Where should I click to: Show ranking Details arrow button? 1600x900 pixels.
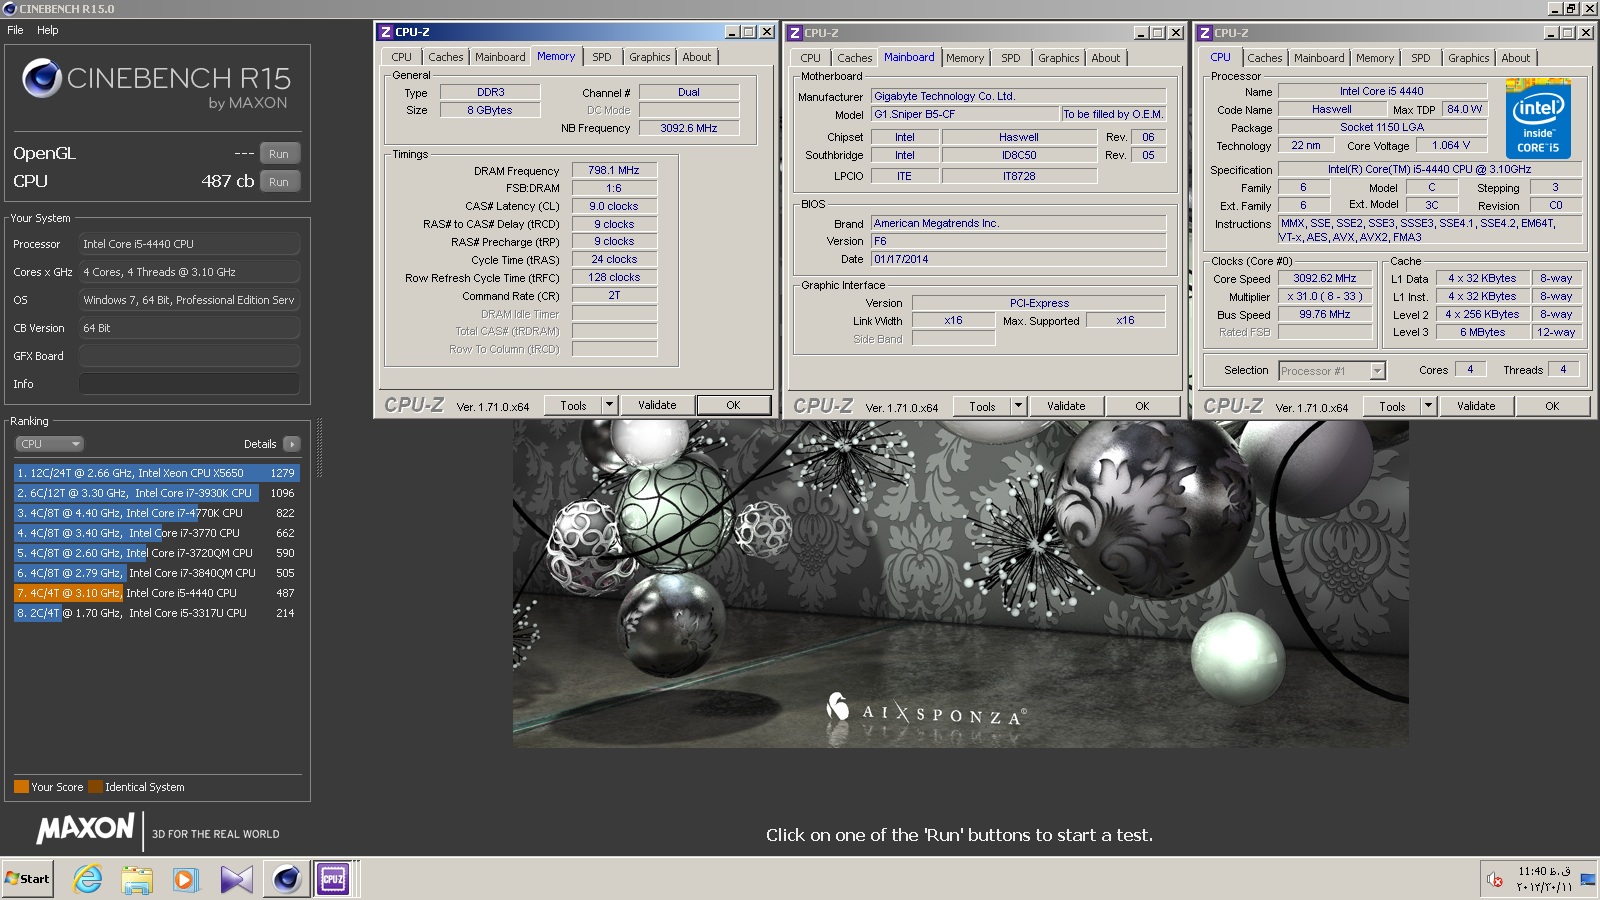coord(291,444)
